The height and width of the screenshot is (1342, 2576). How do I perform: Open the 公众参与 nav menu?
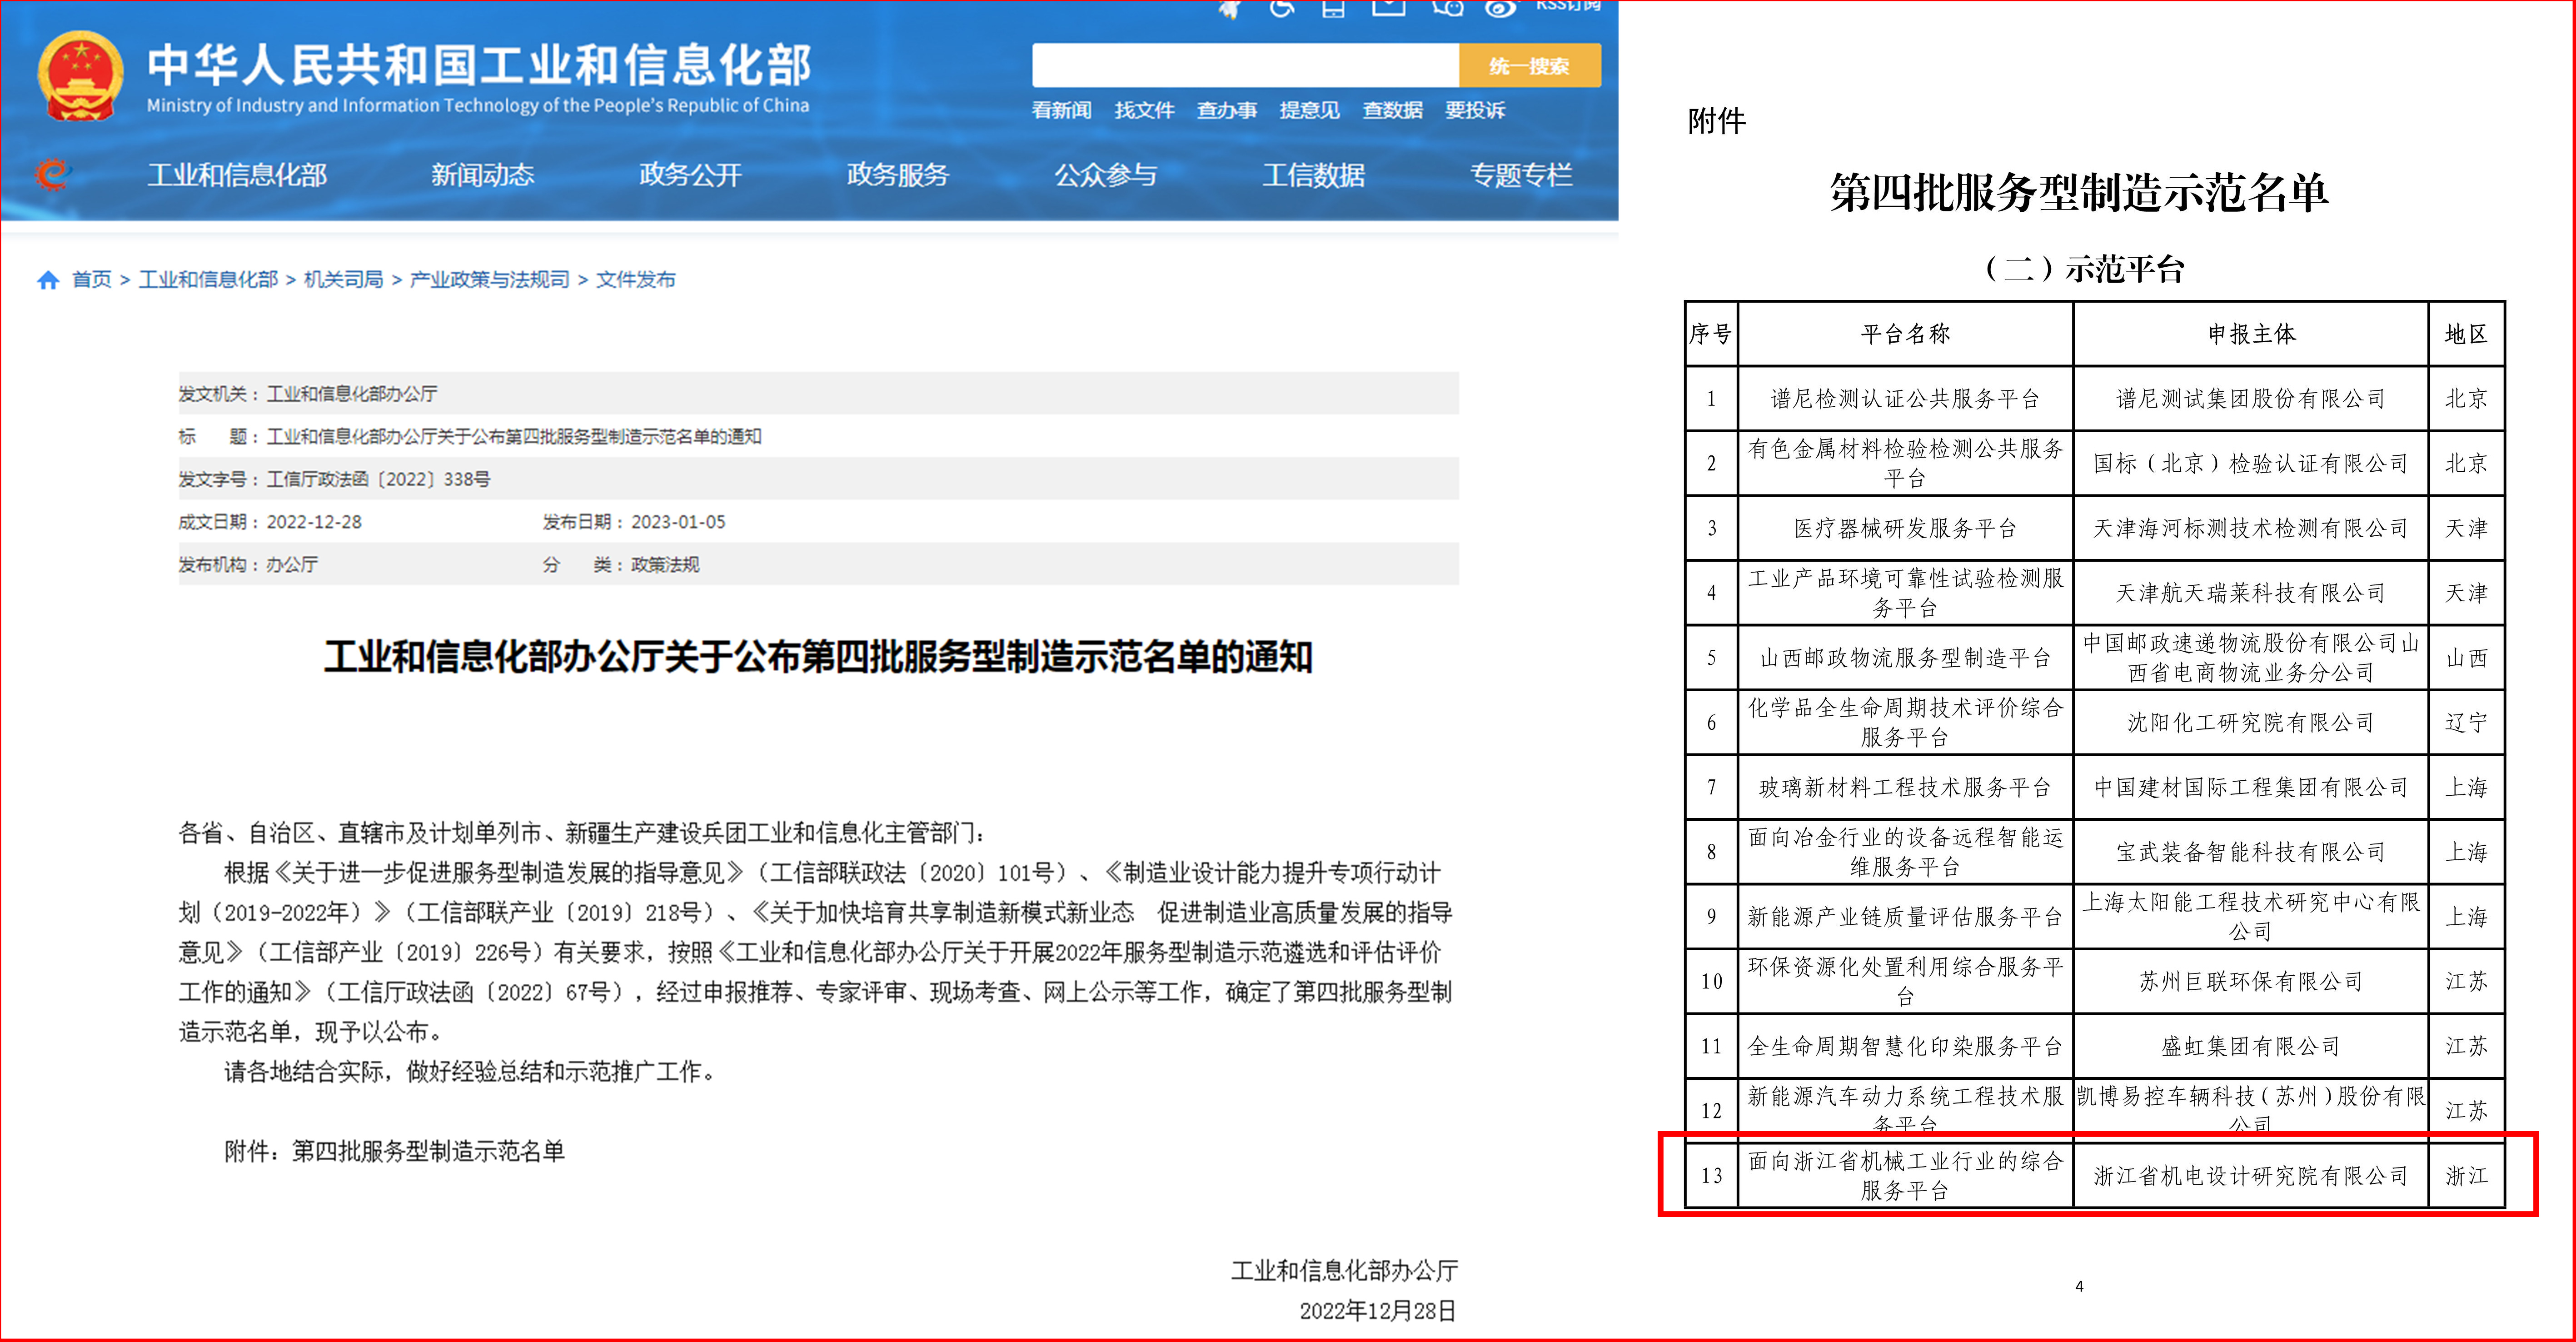(x=1106, y=175)
